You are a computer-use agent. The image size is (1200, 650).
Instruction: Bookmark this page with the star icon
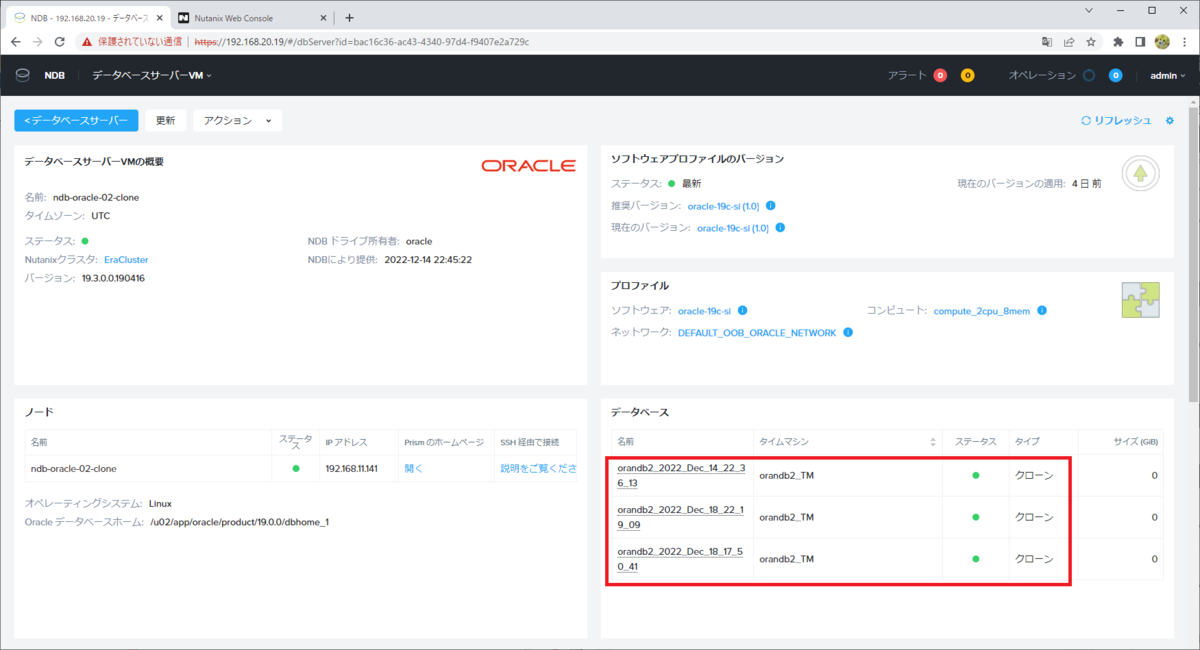point(1091,42)
